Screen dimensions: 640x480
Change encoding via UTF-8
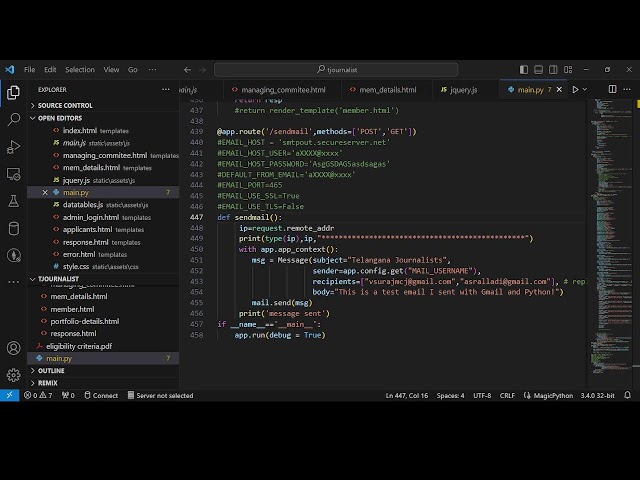coord(482,395)
